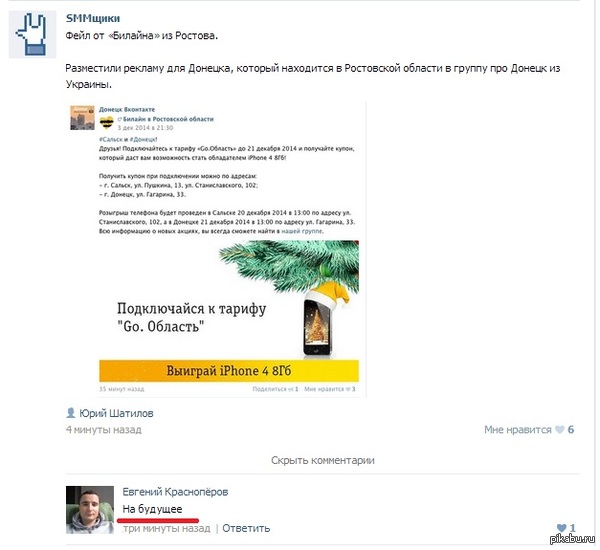Follow the #Сальск hashtag
Image resolution: width=600 pixels, height=550 pixels.
click(x=110, y=139)
